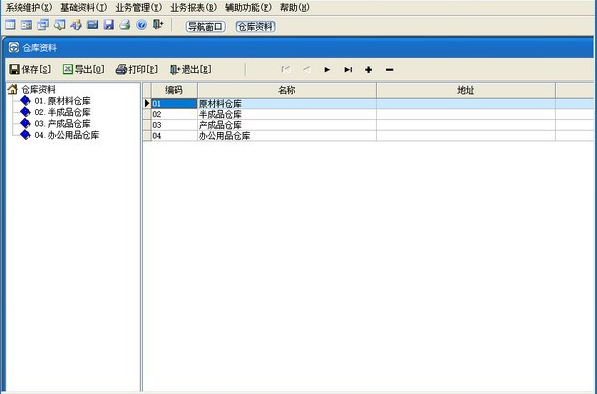Open the 业务管理 menu

click(x=139, y=8)
